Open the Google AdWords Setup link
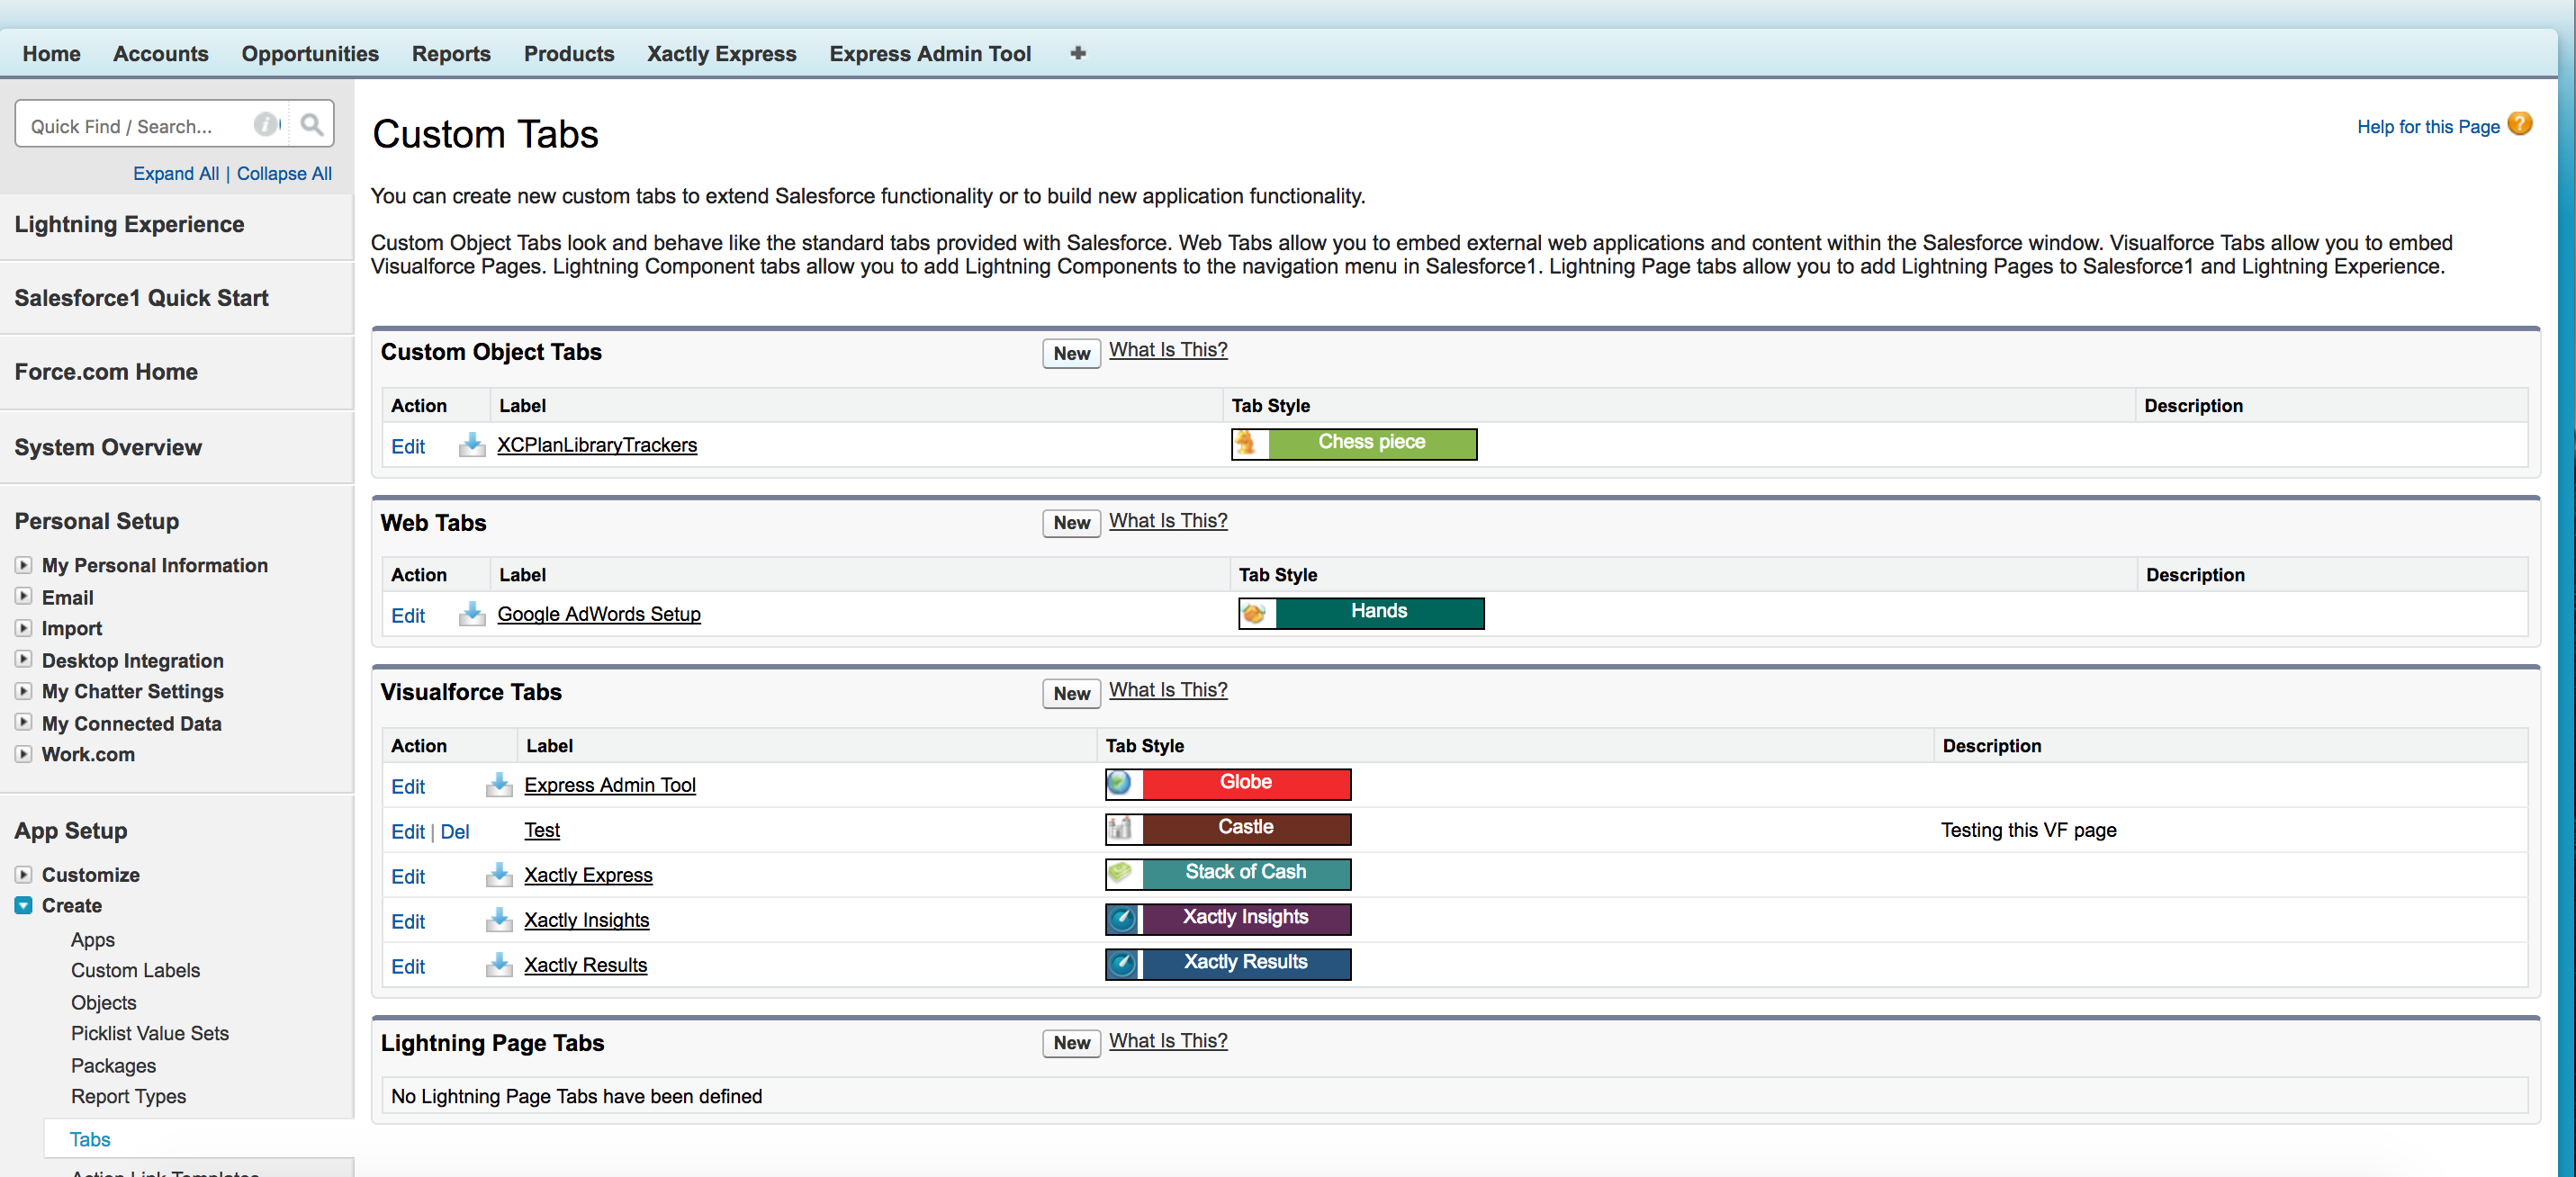The width and height of the screenshot is (2576, 1177). pos(599,614)
